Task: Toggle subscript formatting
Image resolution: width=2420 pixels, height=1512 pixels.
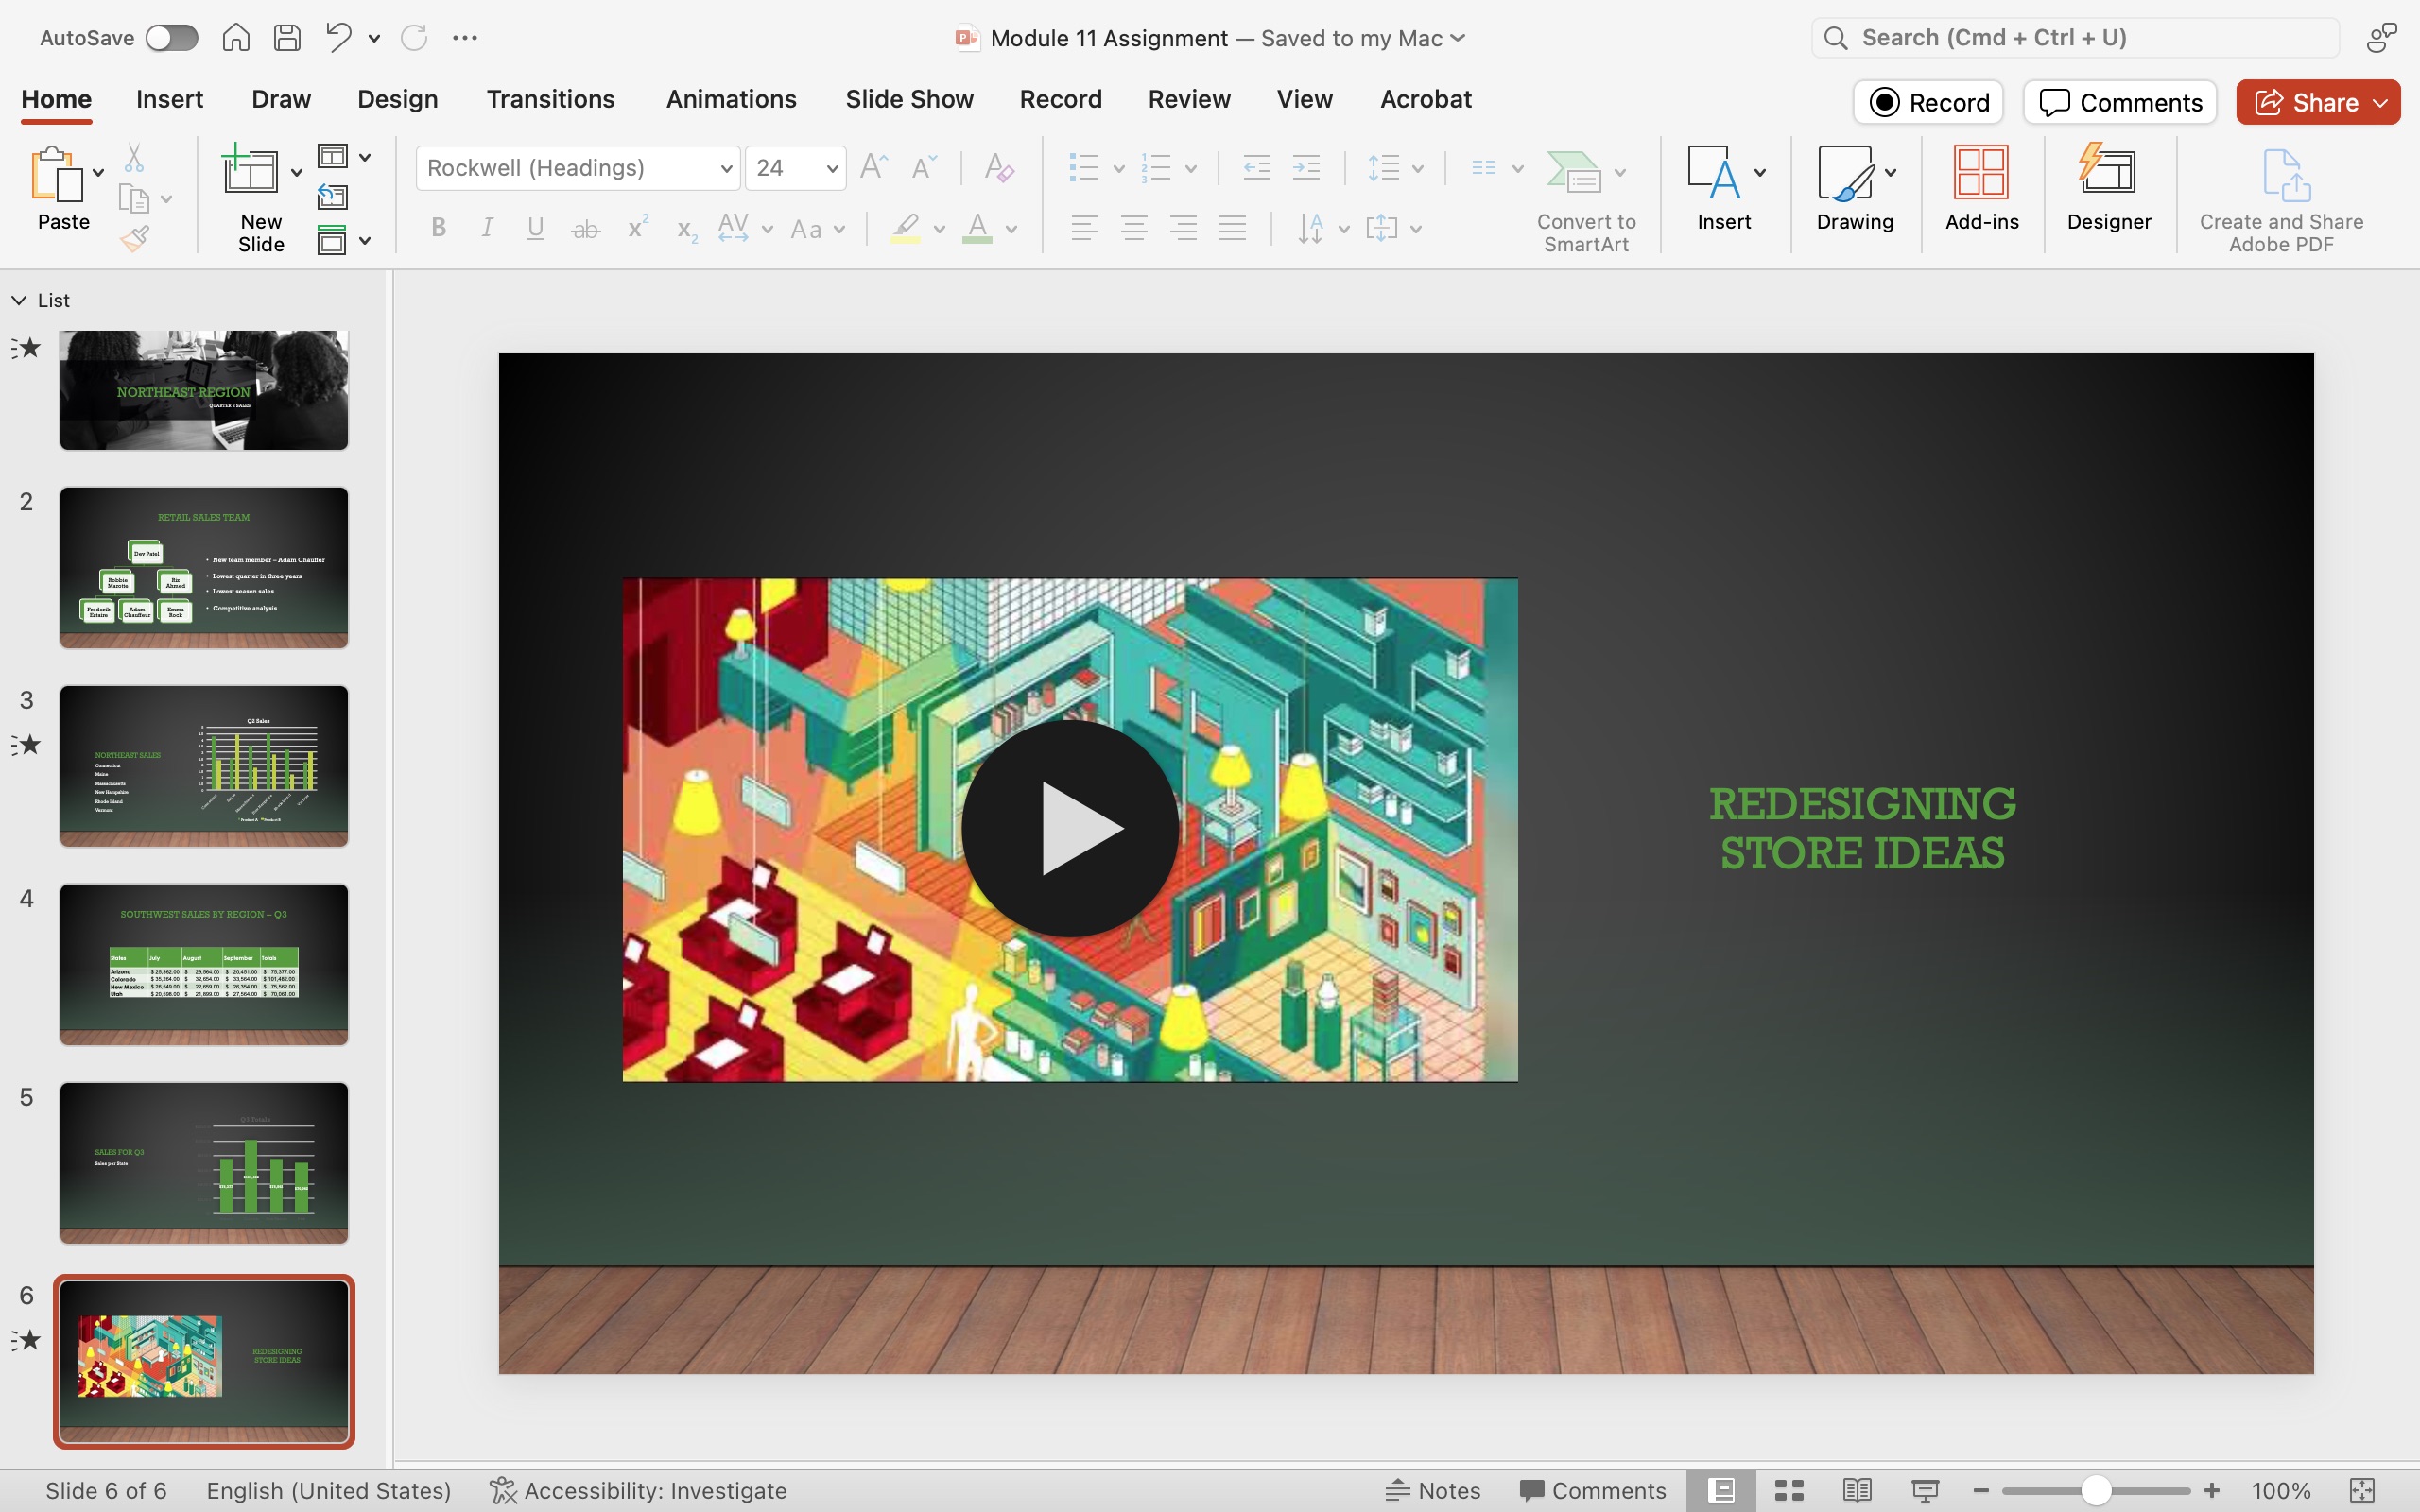Action: tap(686, 230)
